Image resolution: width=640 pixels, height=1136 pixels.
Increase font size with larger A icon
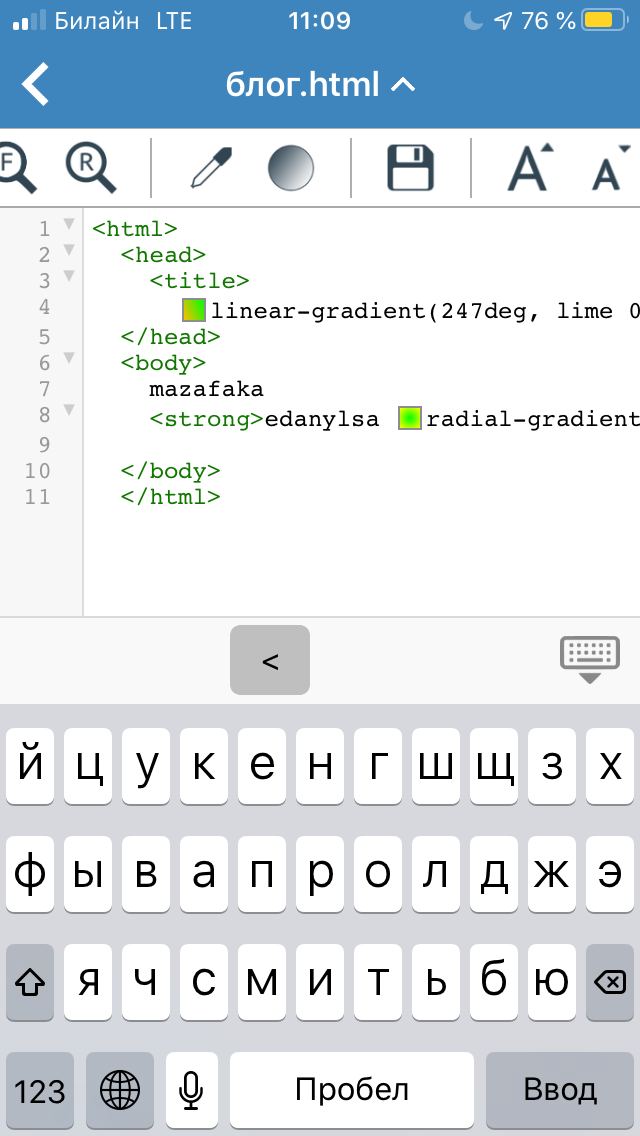(530, 168)
